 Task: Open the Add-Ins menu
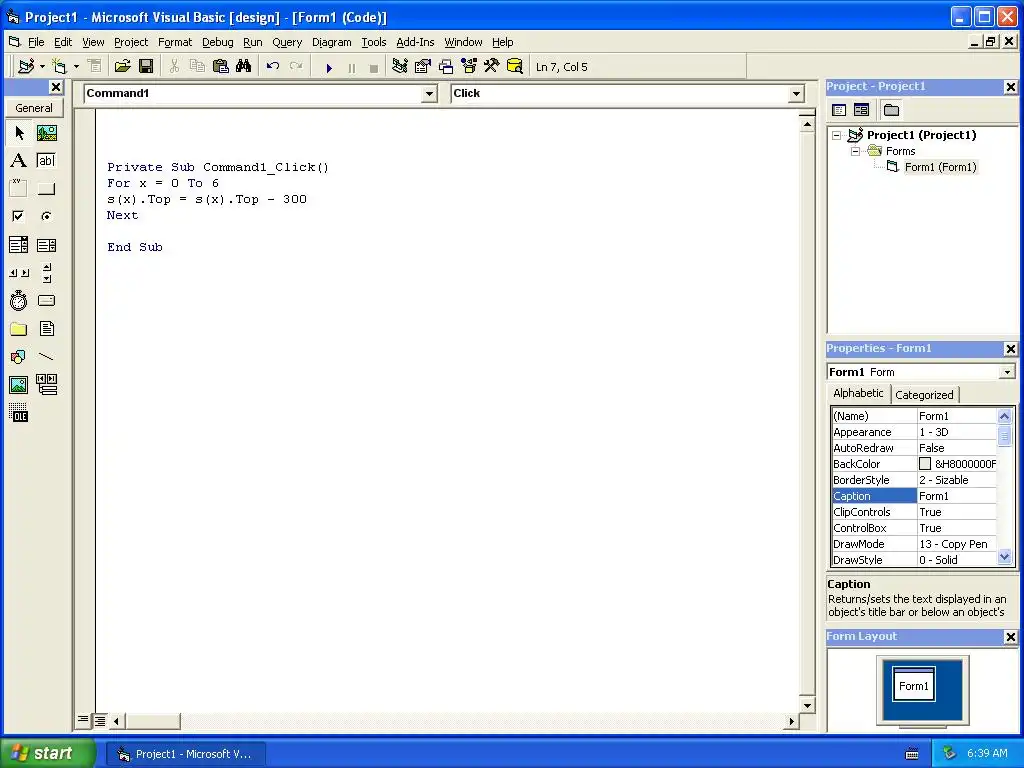pos(415,42)
